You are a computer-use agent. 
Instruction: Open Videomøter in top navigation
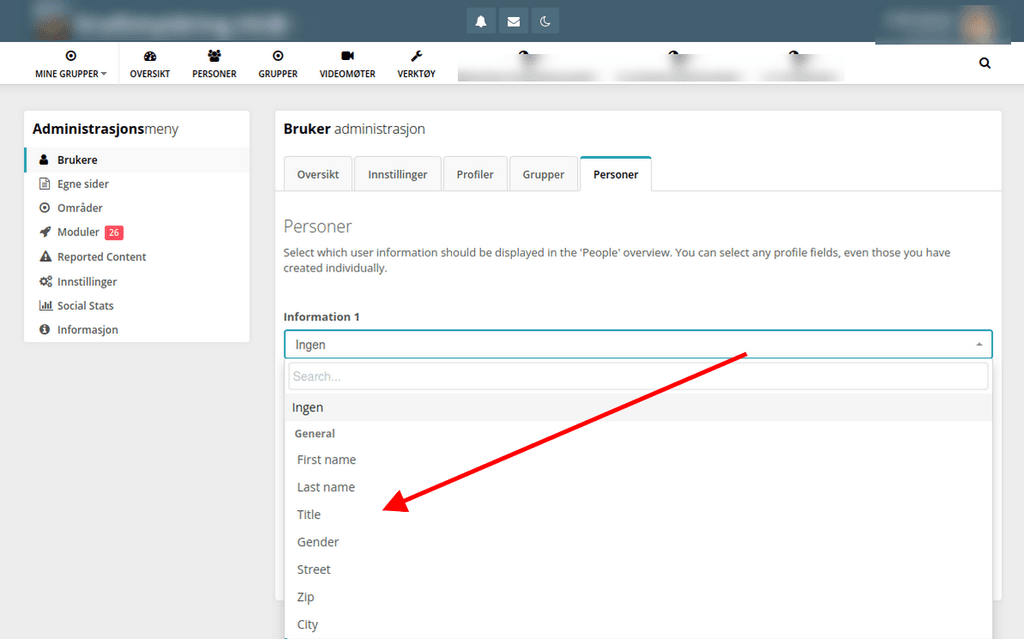pyautogui.click(x=347, y=64)
